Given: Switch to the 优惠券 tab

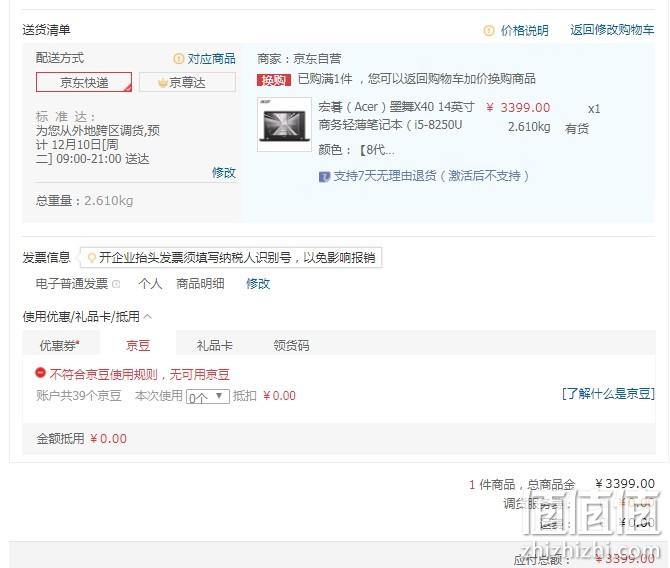Looking at the screenshot, I should [x=60, y=345].
